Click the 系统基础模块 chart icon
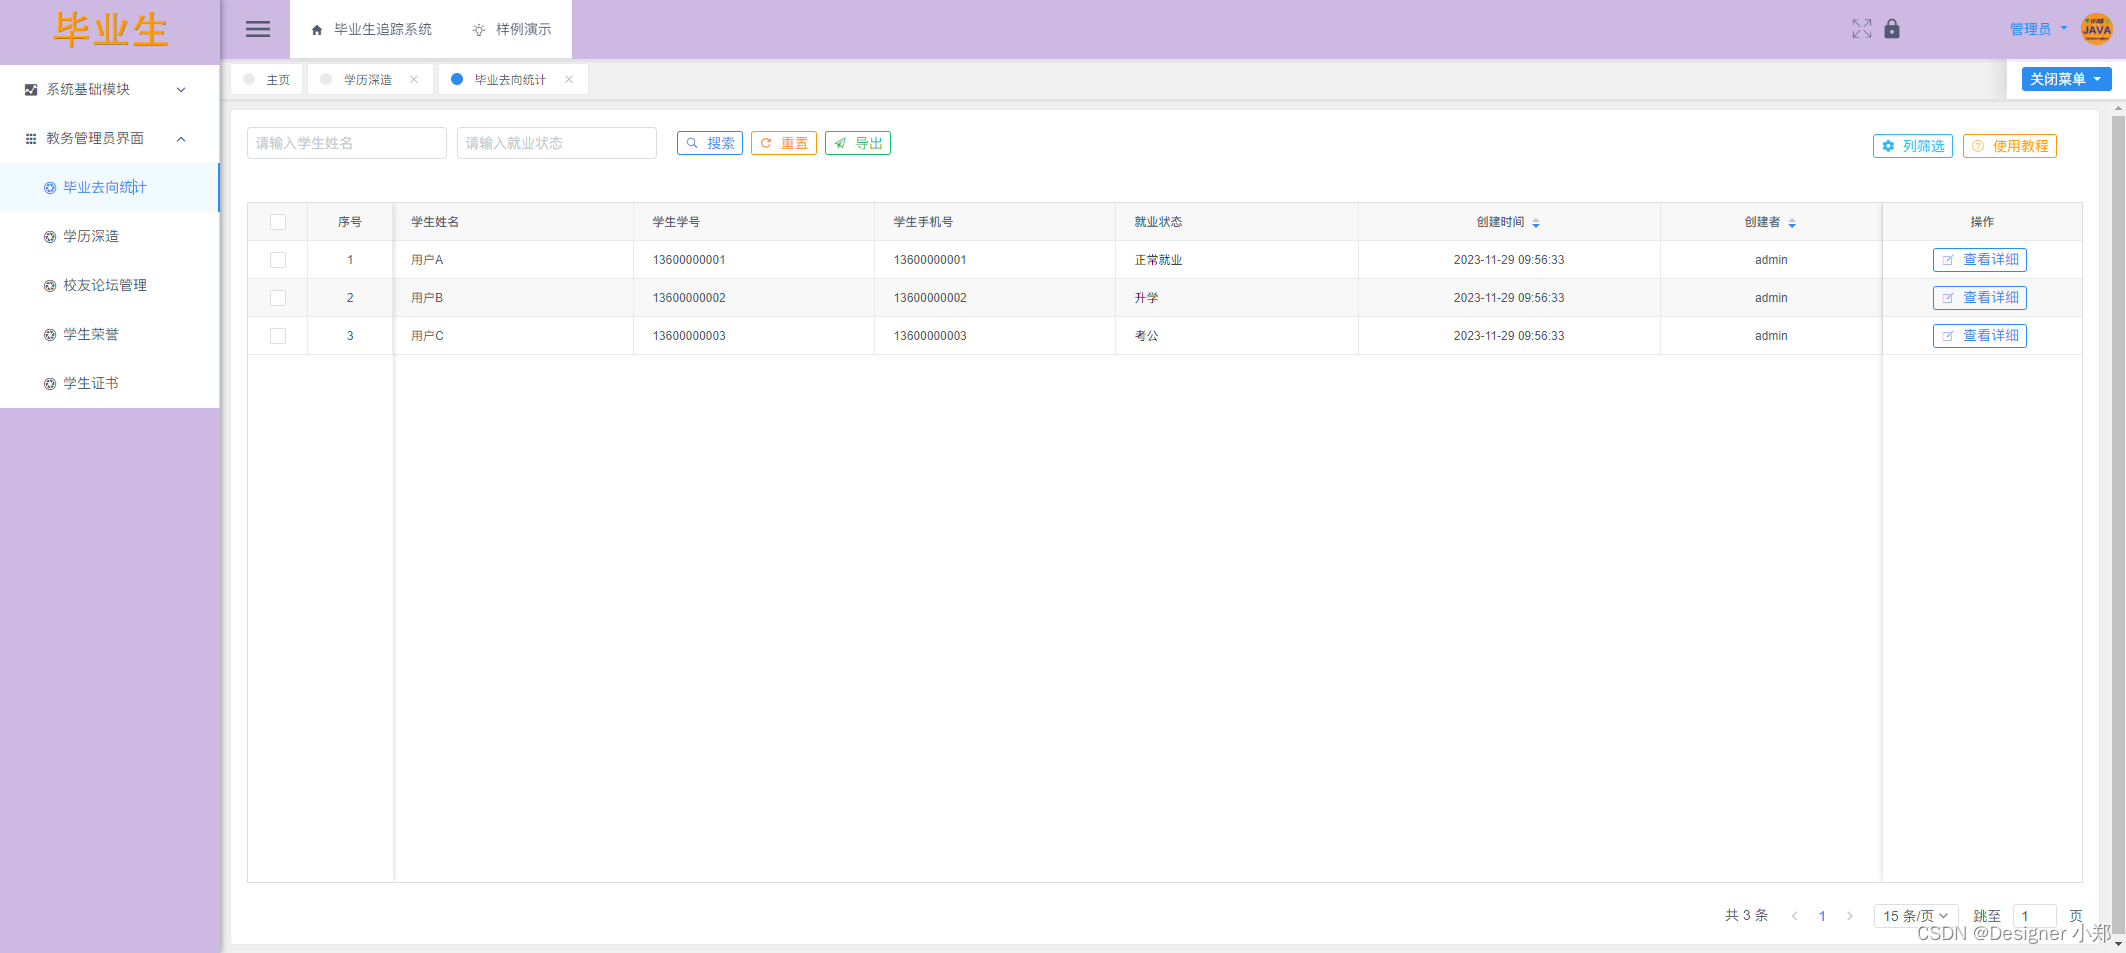2126x953 pixels. pyautogui.click(x=31, y=90)
